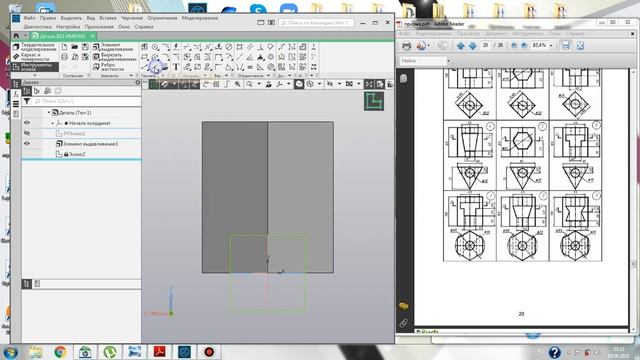Expand the Elements panel dropdown arrow

[131, 76]
